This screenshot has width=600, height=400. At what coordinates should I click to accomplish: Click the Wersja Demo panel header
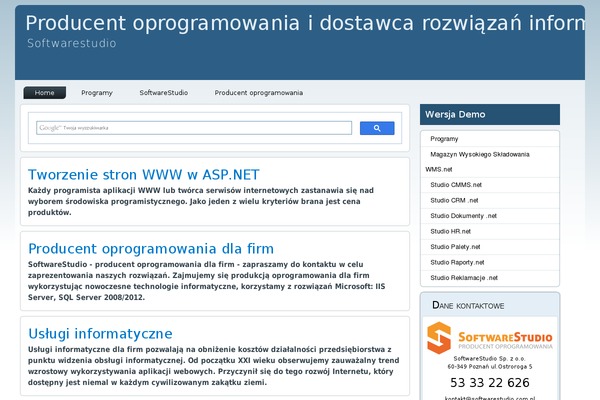(490, 114)
